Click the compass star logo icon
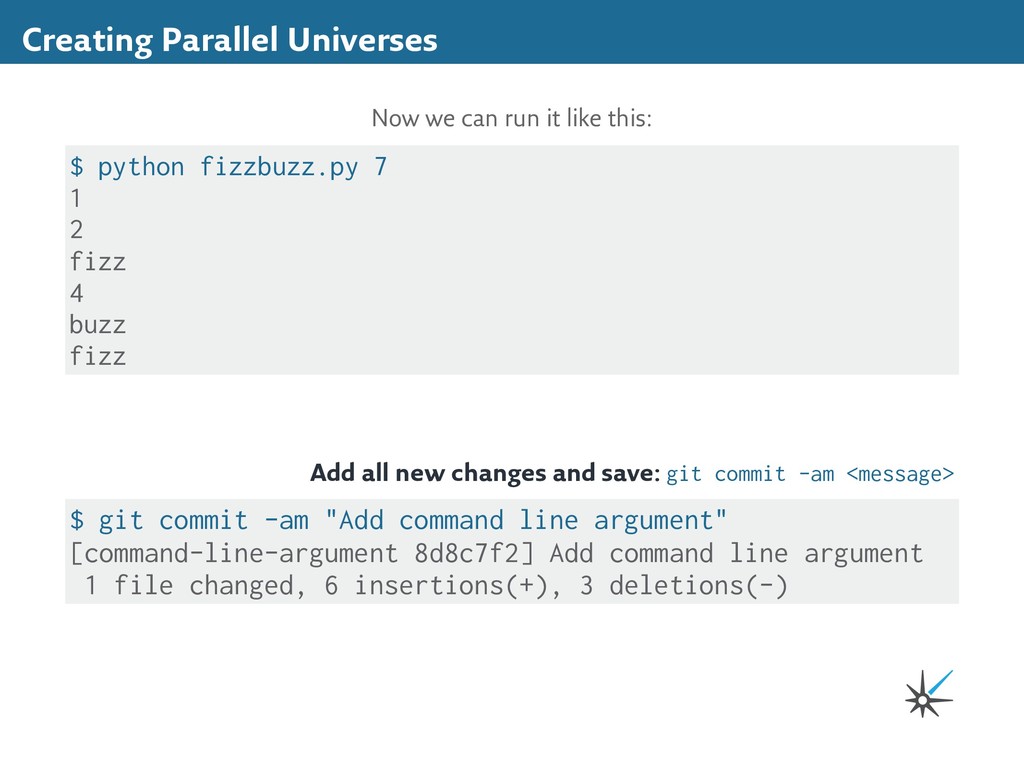Screen dimensions: 1024x768 (x=927, y=694)
